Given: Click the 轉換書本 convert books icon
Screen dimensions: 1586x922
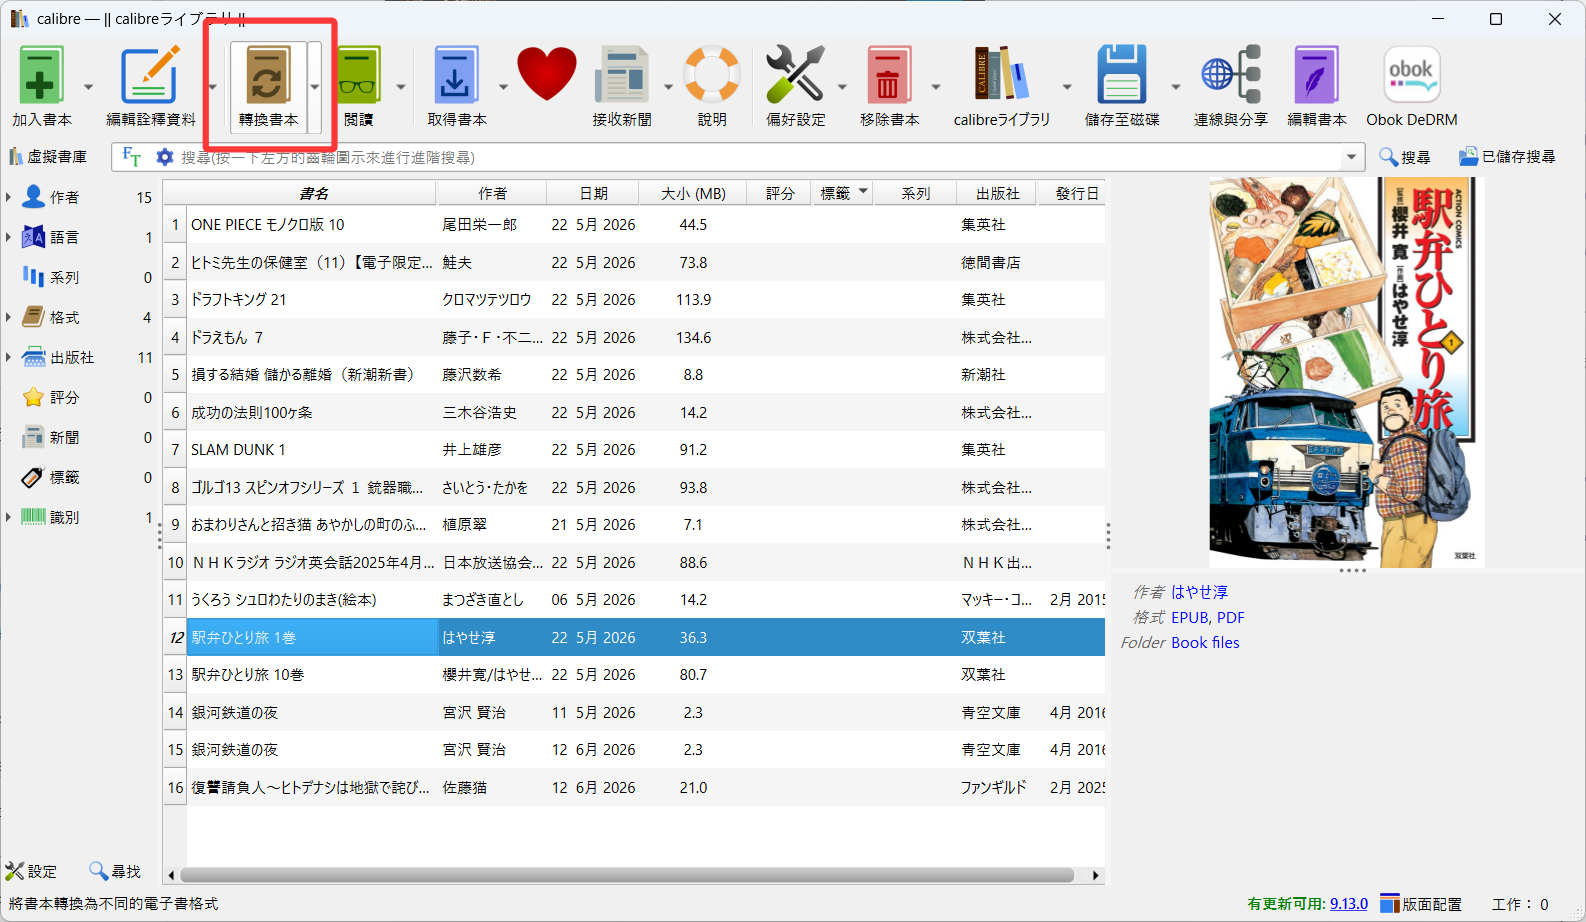Looking at the screenshot, I should 268,75.
